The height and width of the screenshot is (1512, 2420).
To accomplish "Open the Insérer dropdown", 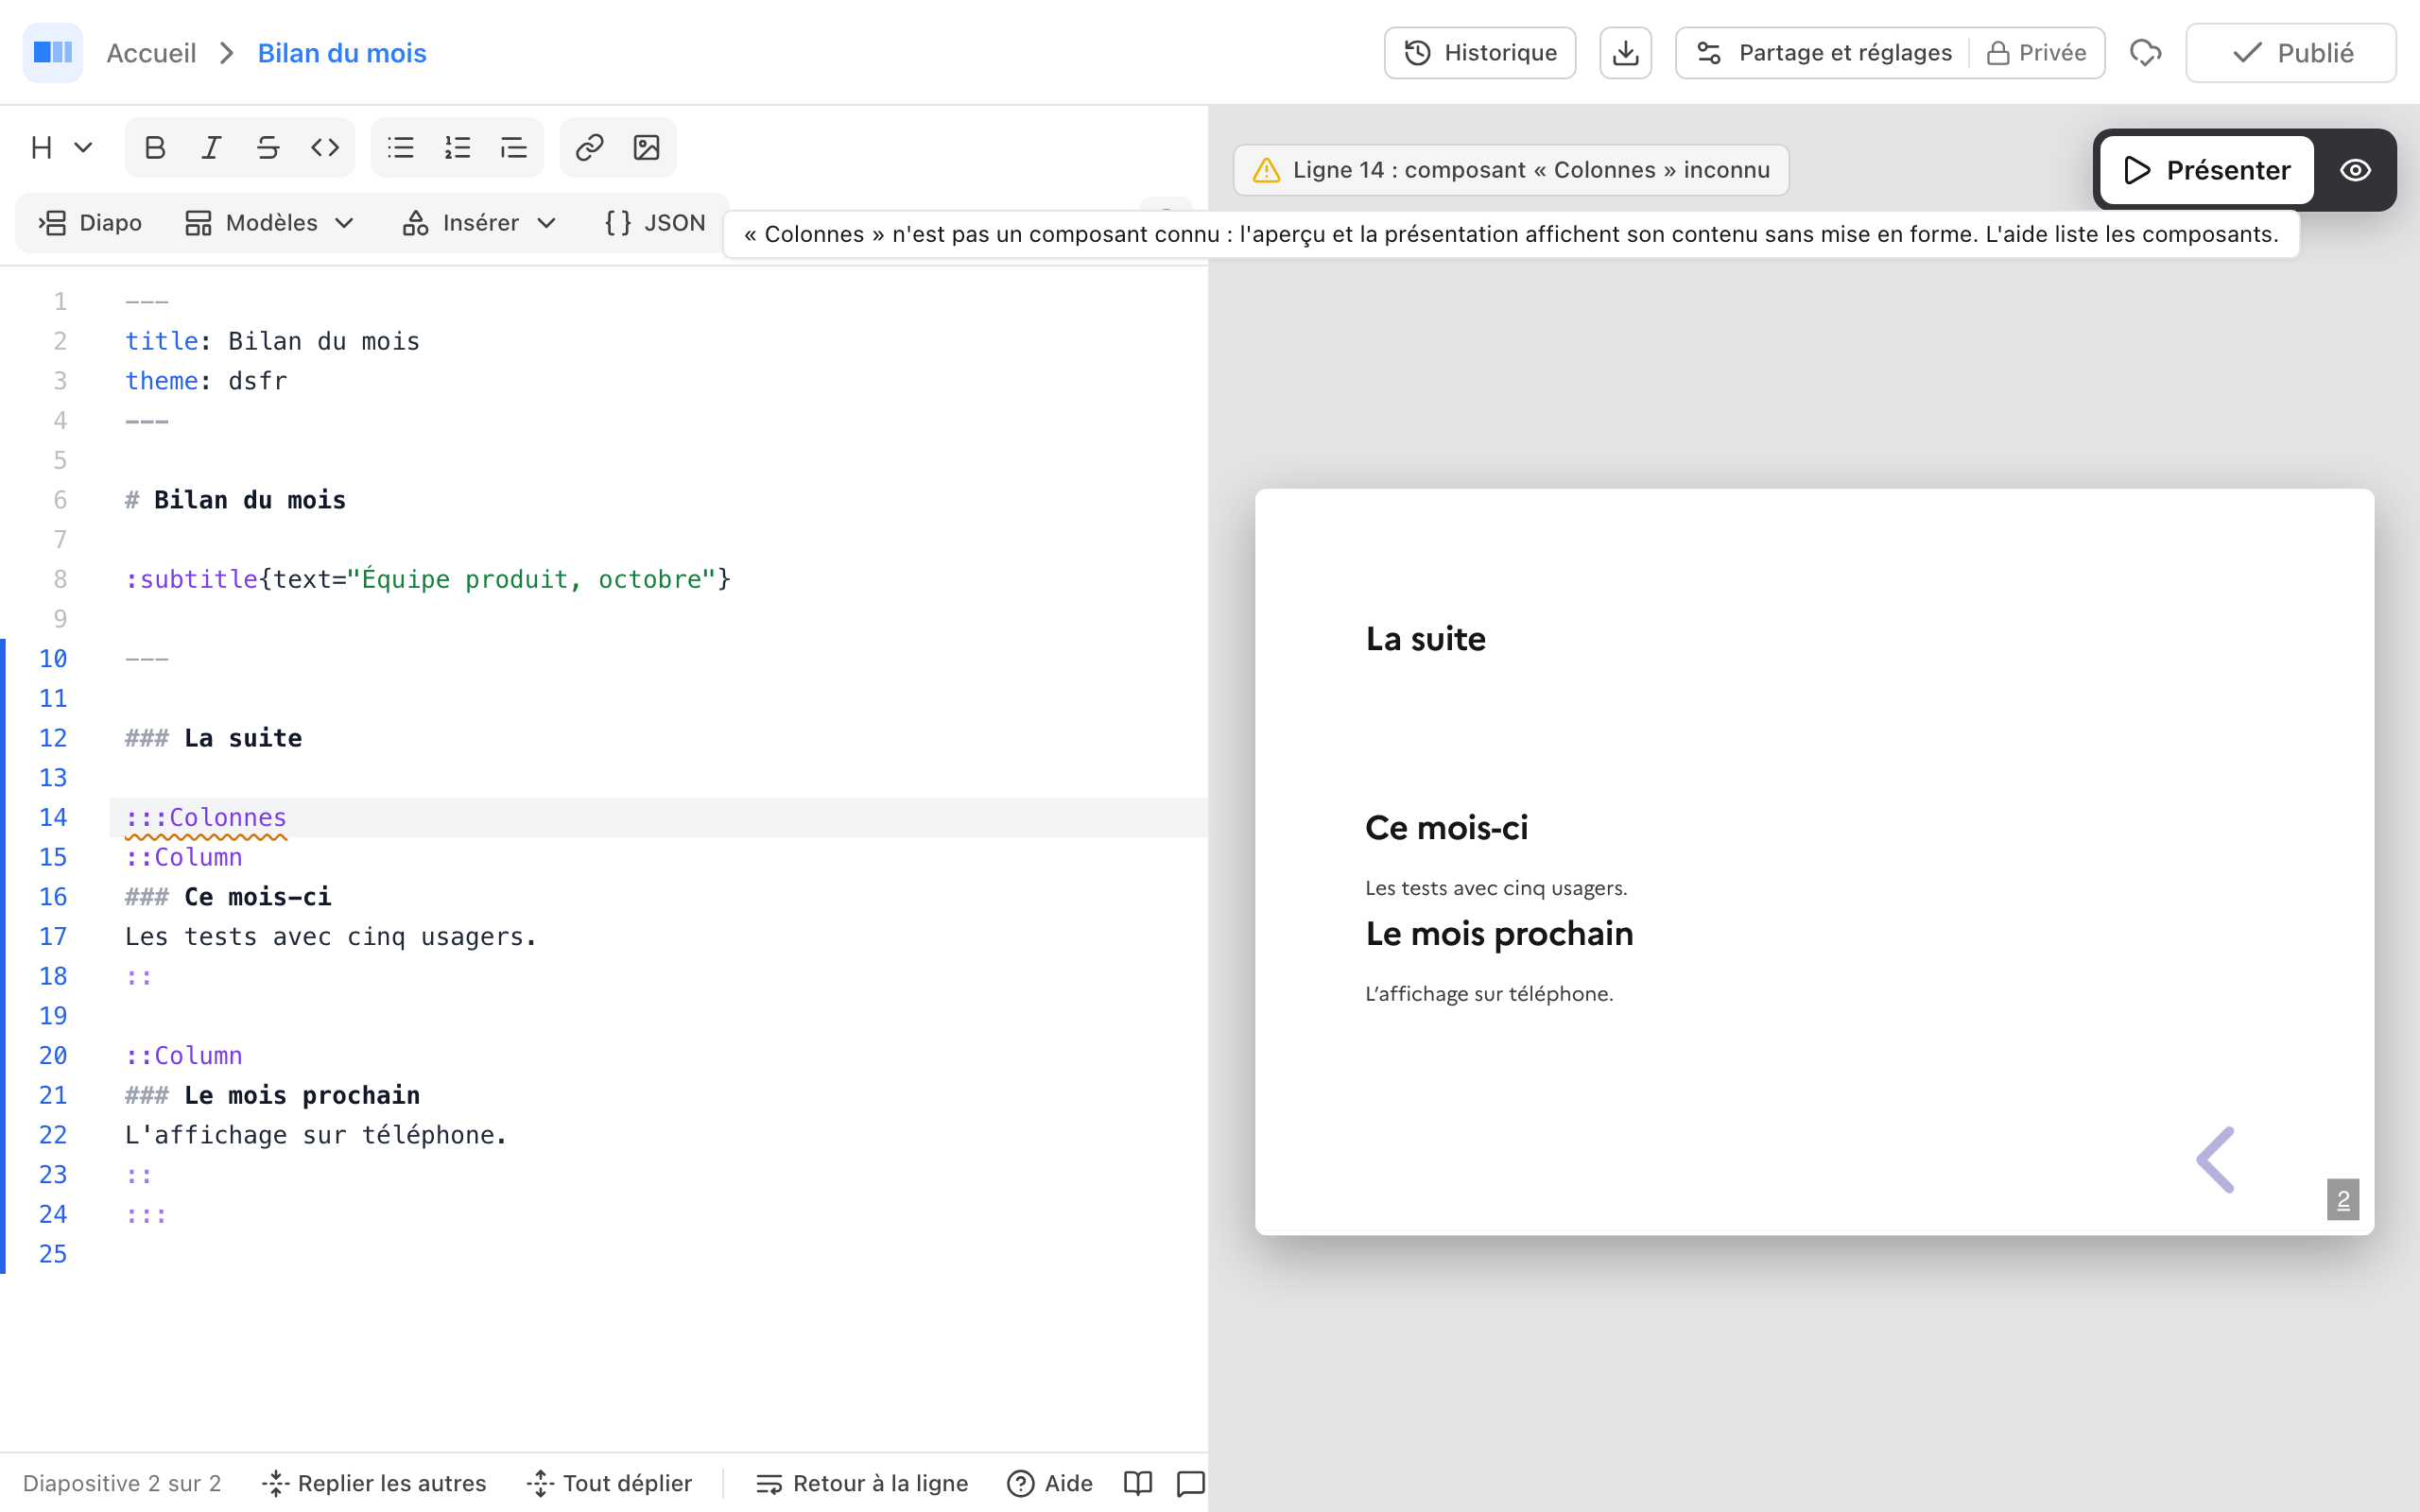I will point(479,222).
